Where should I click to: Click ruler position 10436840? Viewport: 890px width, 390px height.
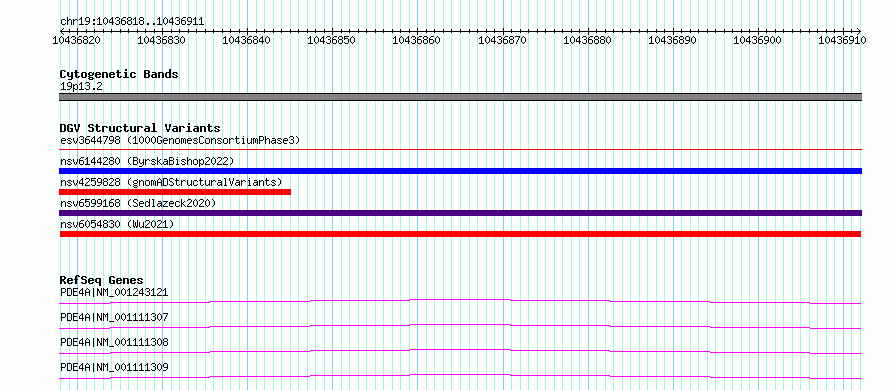pos(246,40)
